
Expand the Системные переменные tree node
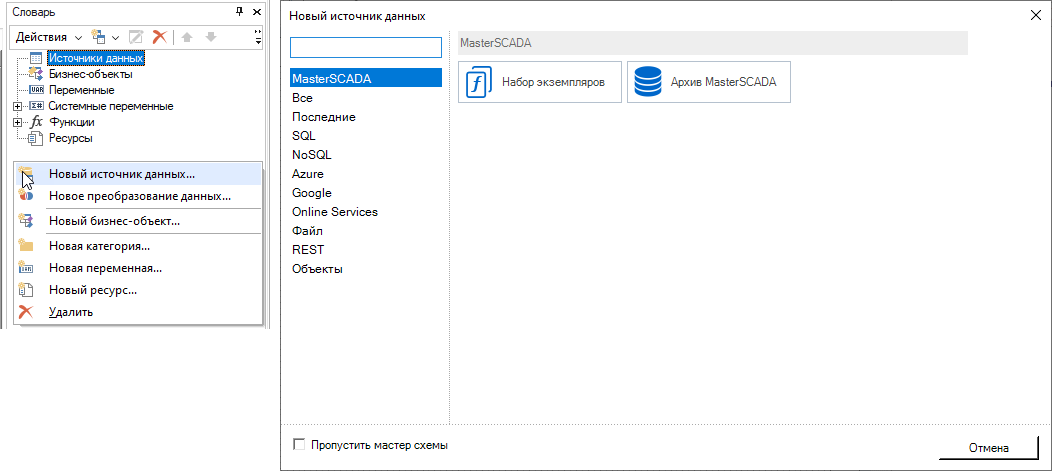(18, 106)
